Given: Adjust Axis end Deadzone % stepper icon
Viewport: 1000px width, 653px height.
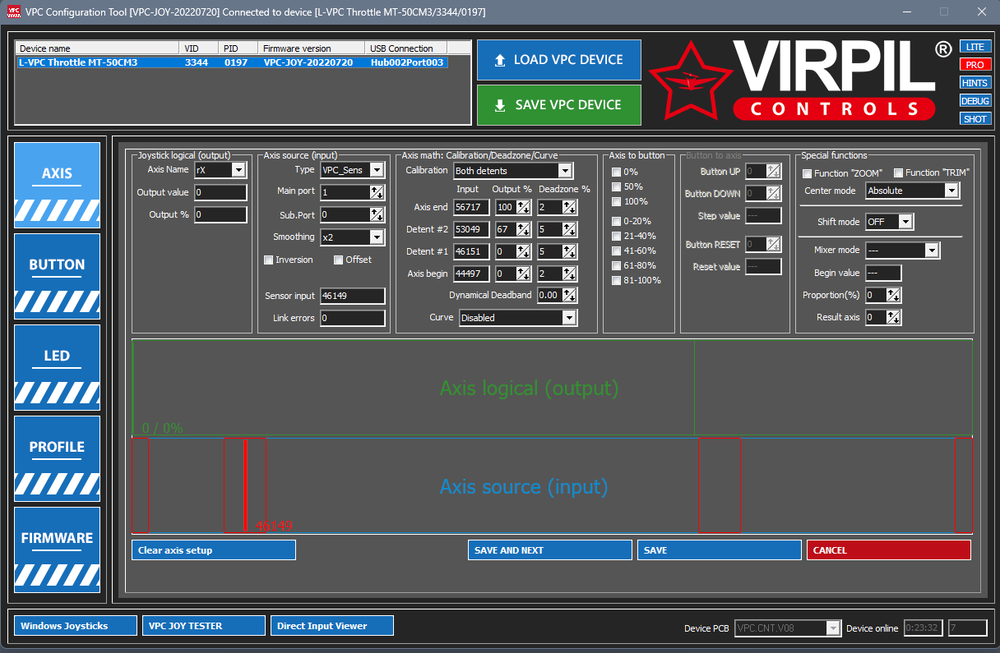Looking at the screenshot, I should (x=570, y=207).
